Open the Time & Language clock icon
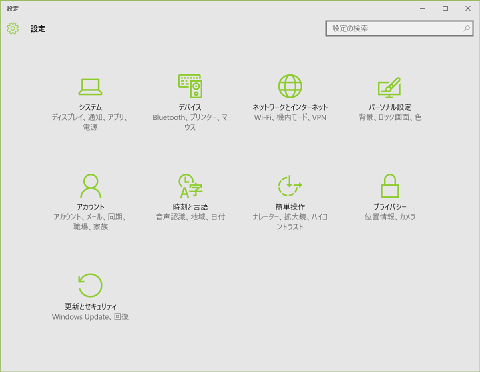 click(190, 186)
